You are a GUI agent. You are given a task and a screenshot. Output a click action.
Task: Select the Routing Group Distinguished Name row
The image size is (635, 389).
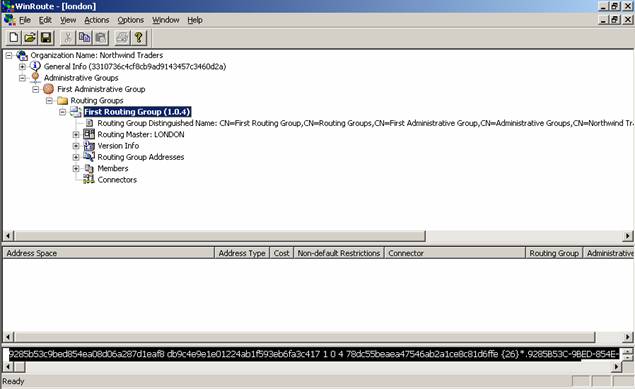tap(364, 123)
